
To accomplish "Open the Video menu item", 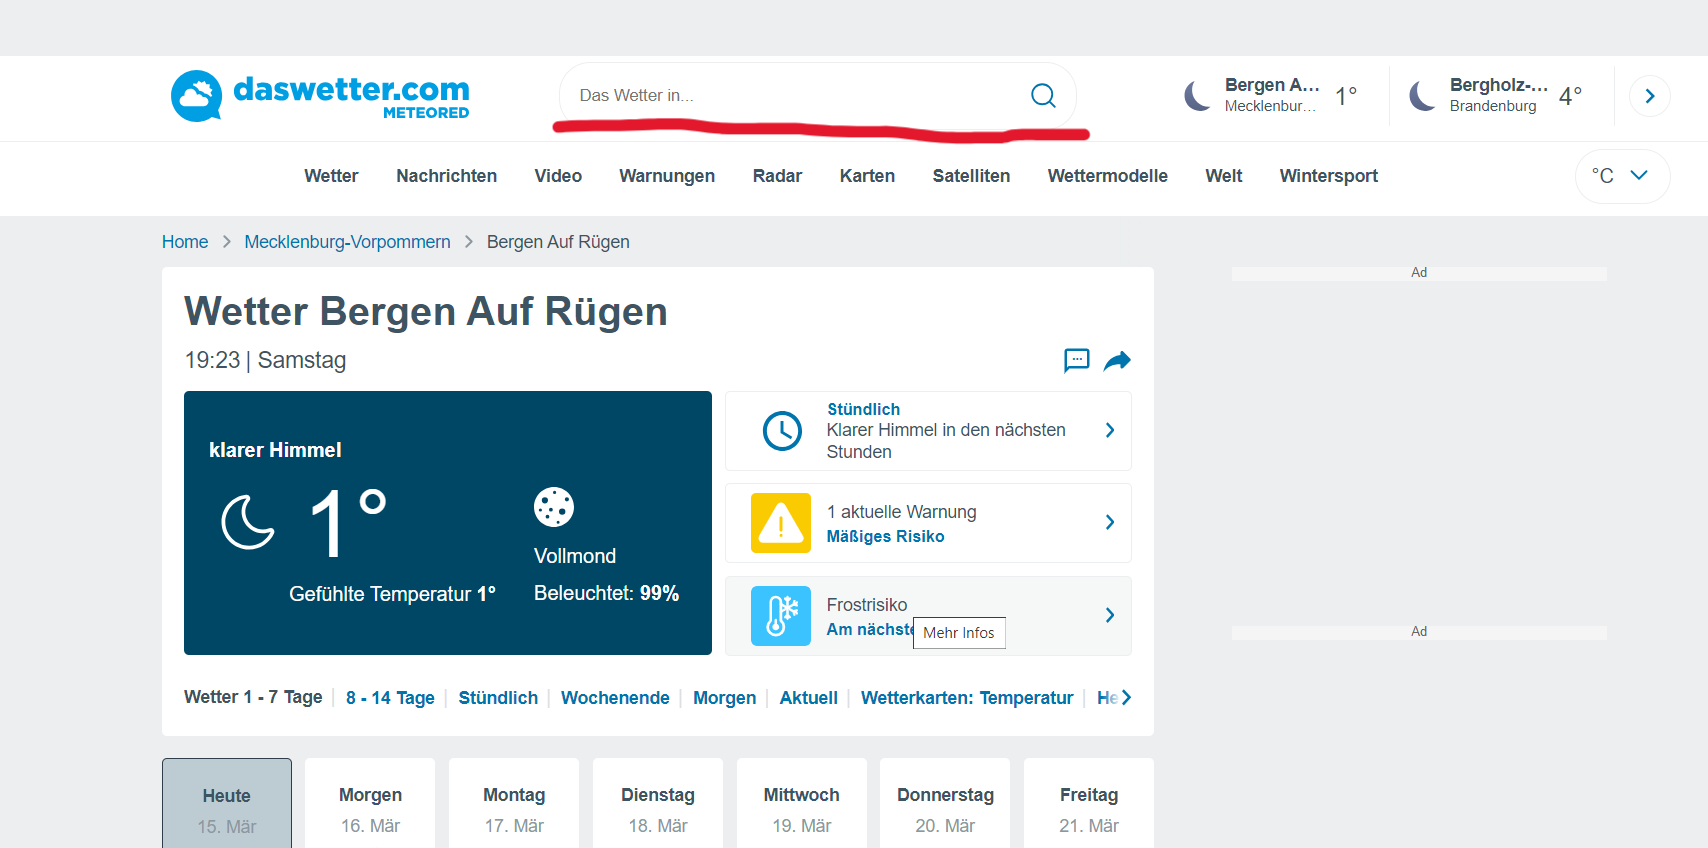I will click(558, 176).
